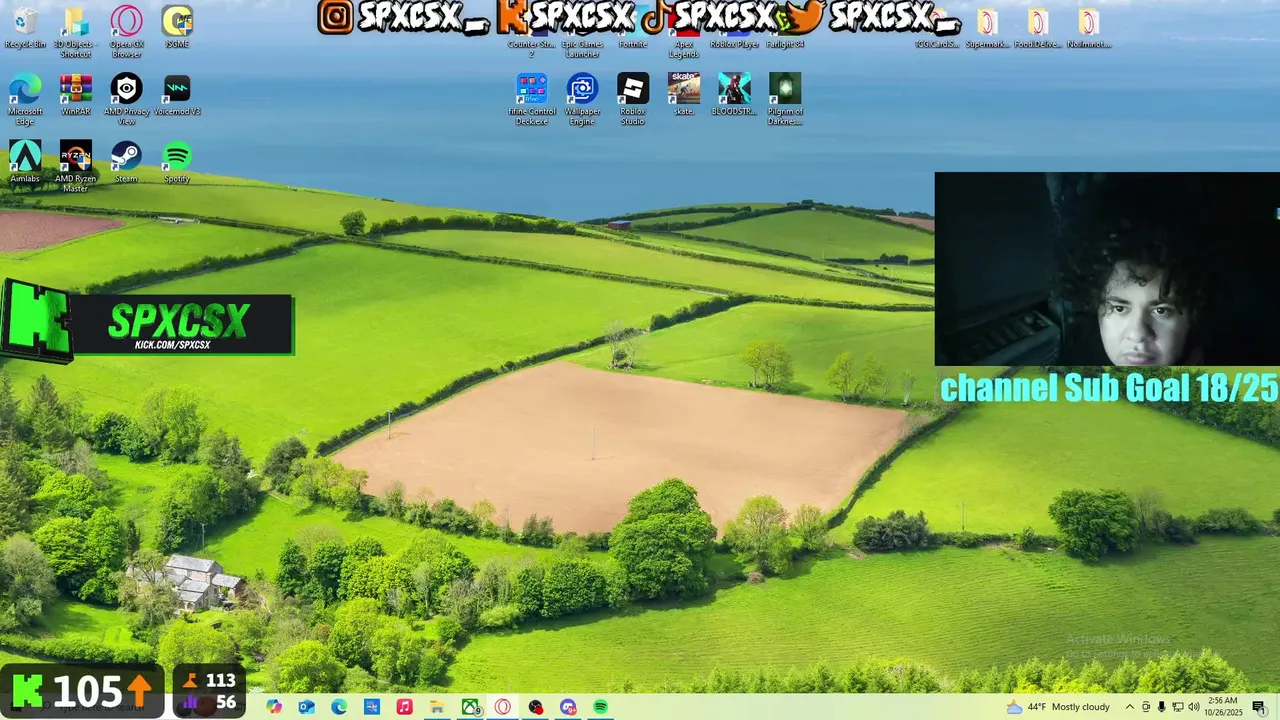Open the volume control tray icon
This screenshot has width=1280, height=720.
[x=1193, y=707]
